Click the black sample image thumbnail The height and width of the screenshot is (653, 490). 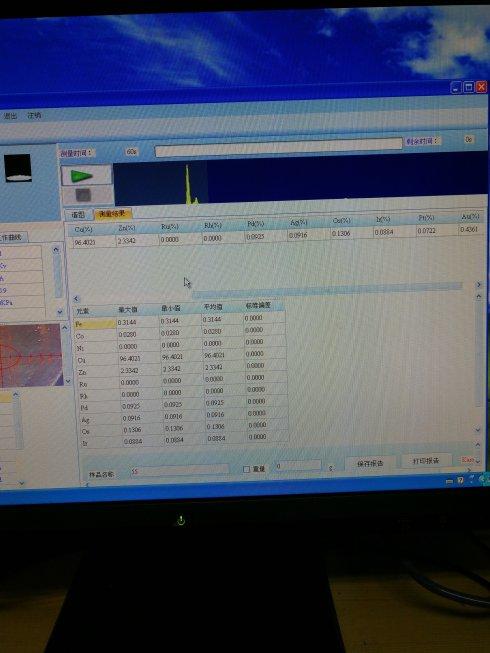coord(18,167)
